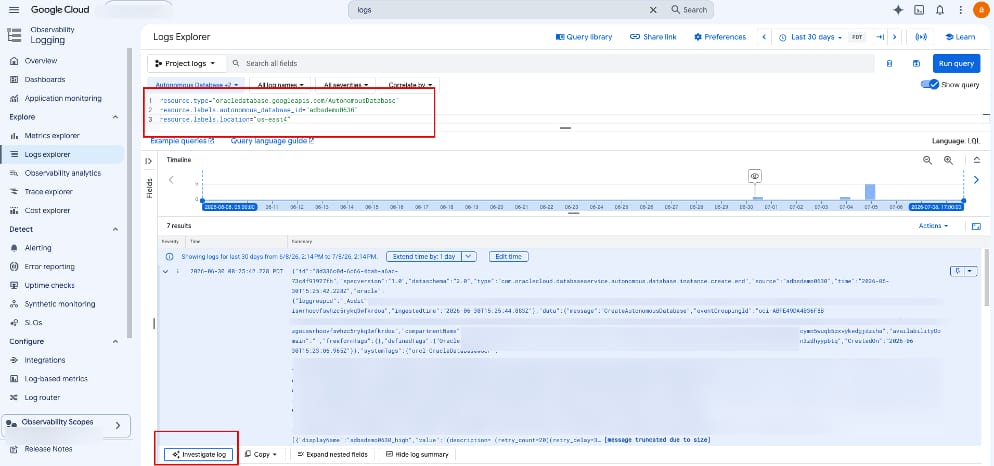Start streaming logs with the broadcast icon
Image resolution: width=994 pixels, height=466 pixels.
point(920,37)
